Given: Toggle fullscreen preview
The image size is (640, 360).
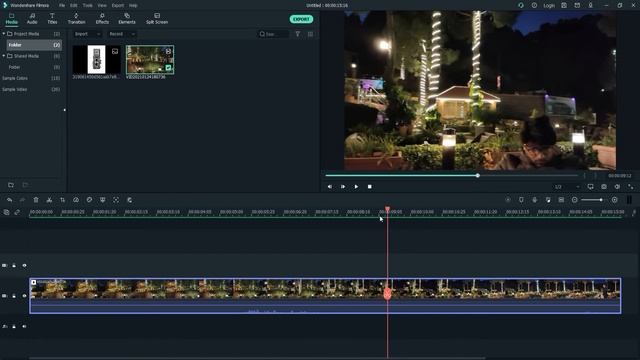Looking at the screenshot, I should coord(631,187).
